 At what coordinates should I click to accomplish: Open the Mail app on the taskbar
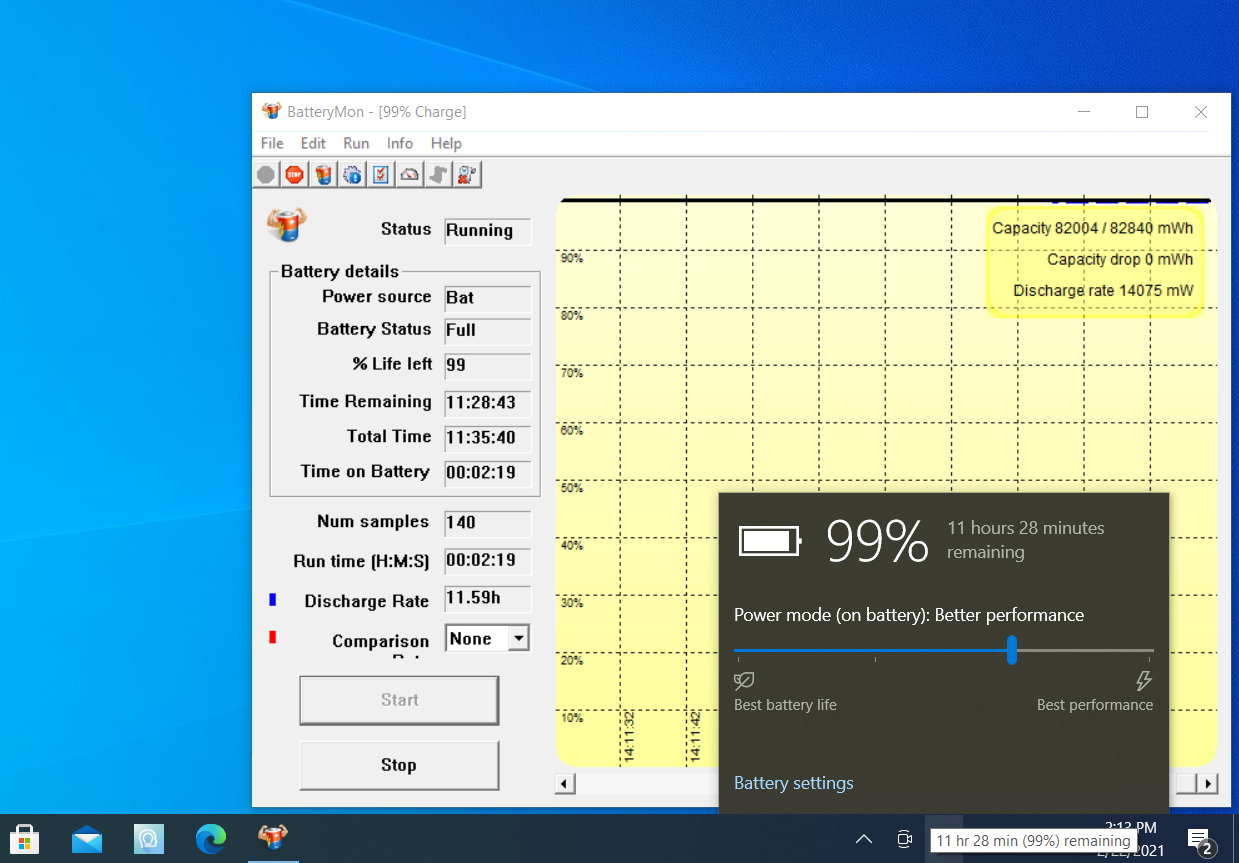tap(87, 838)
